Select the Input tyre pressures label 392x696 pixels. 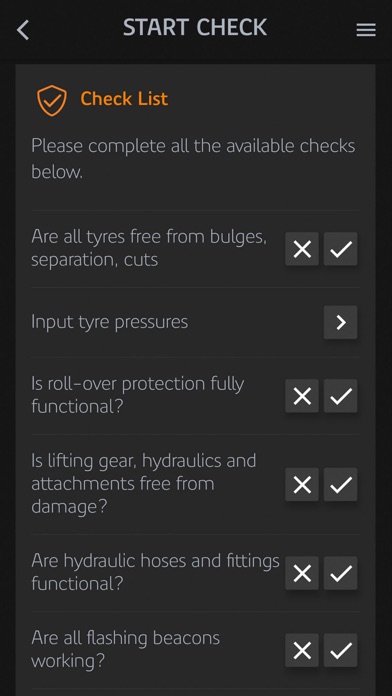[x=110, y=322]
